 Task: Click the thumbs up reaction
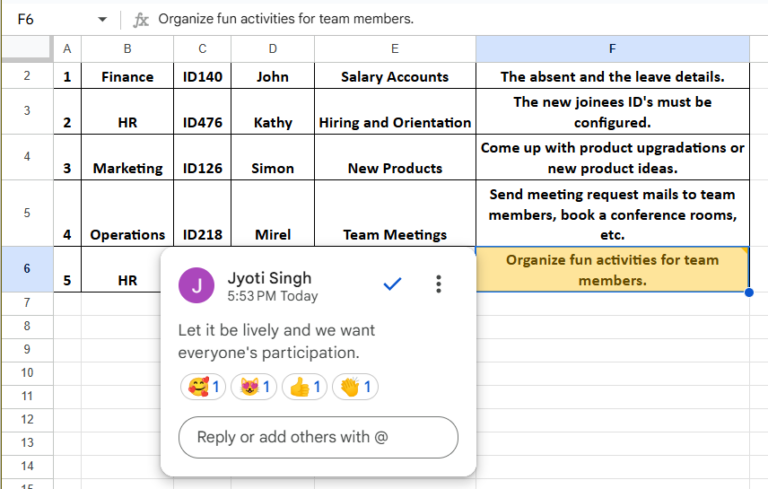click(x=304, y=387)
